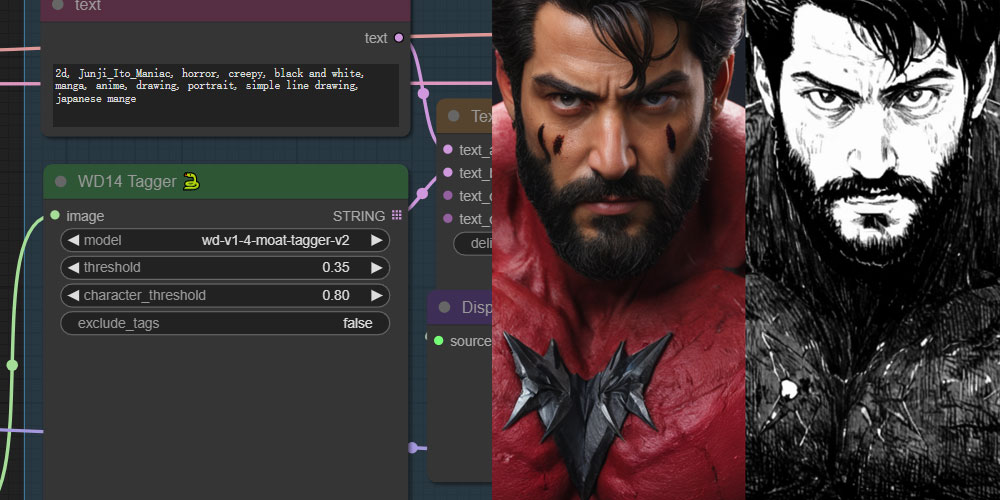Viewport: 1000px width, 500px height.
Task: Advance model selection with right arrow
Action: point(376,240)
